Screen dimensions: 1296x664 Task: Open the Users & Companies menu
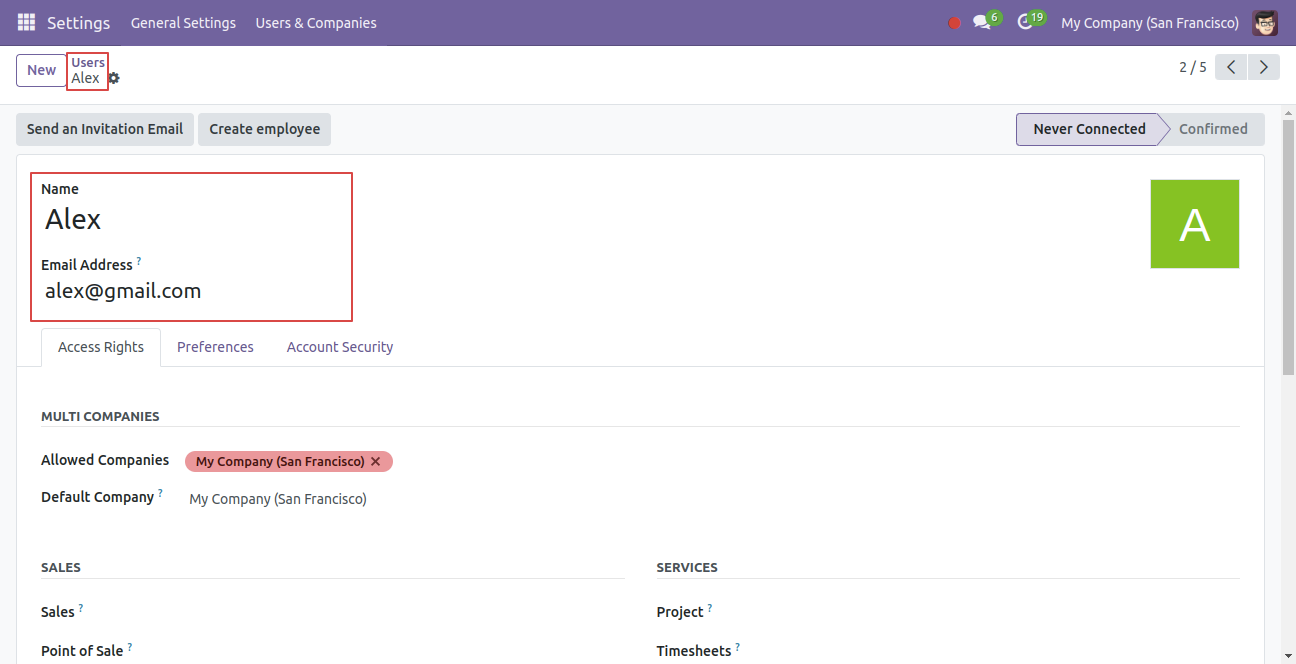[316, 22]
